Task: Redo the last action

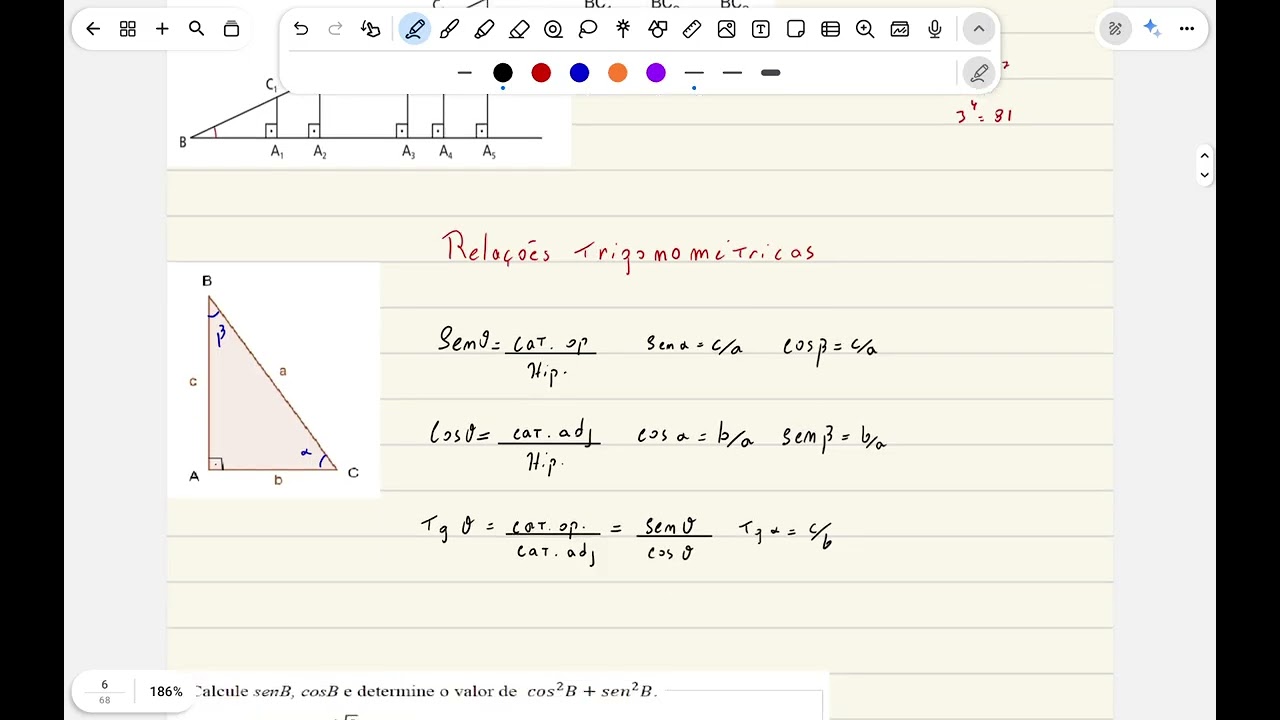Action: click(335, 29)
